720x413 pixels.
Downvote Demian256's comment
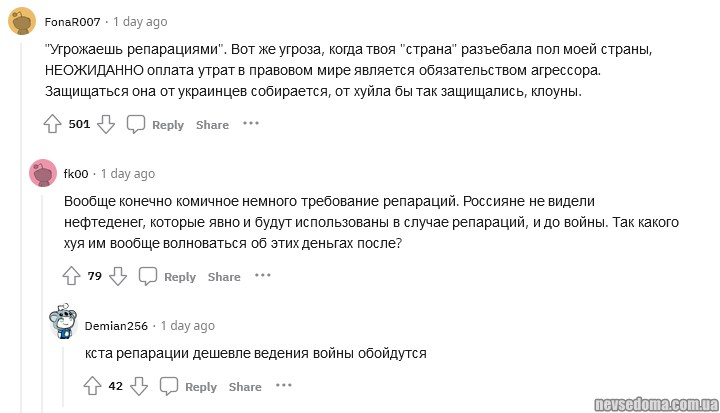(139, 386)
